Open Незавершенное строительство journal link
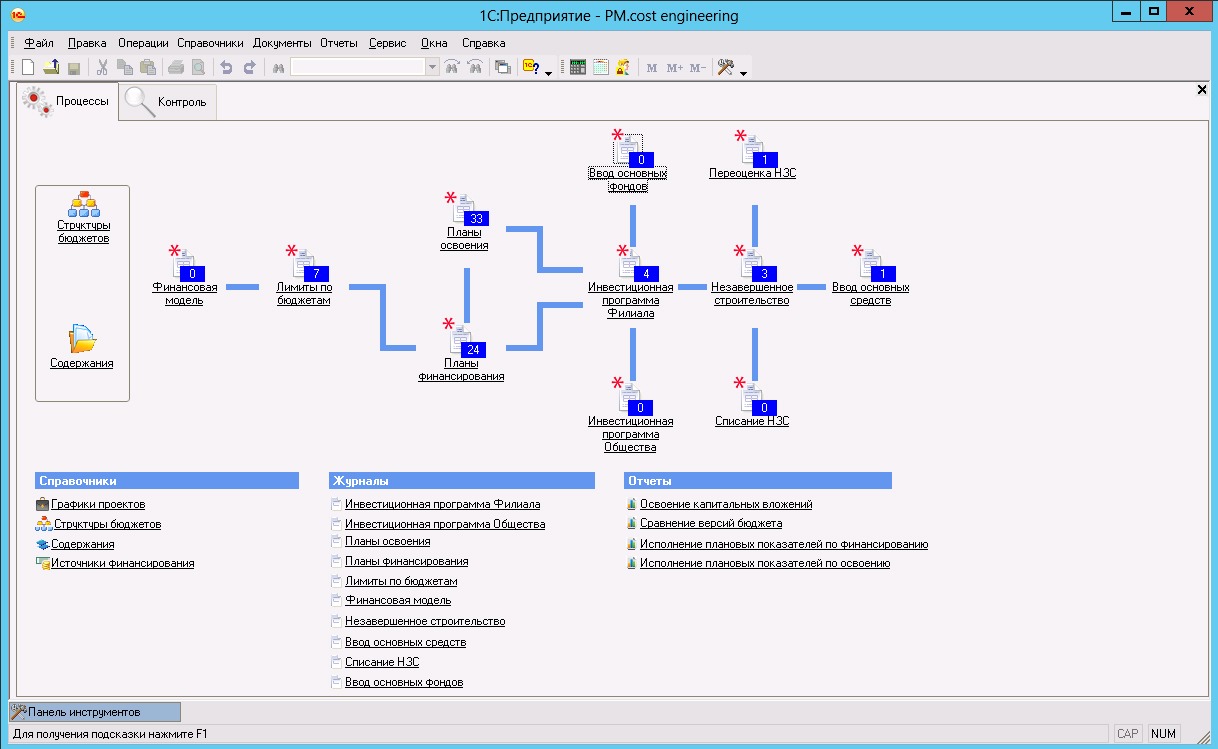 [x=425, y=621]
